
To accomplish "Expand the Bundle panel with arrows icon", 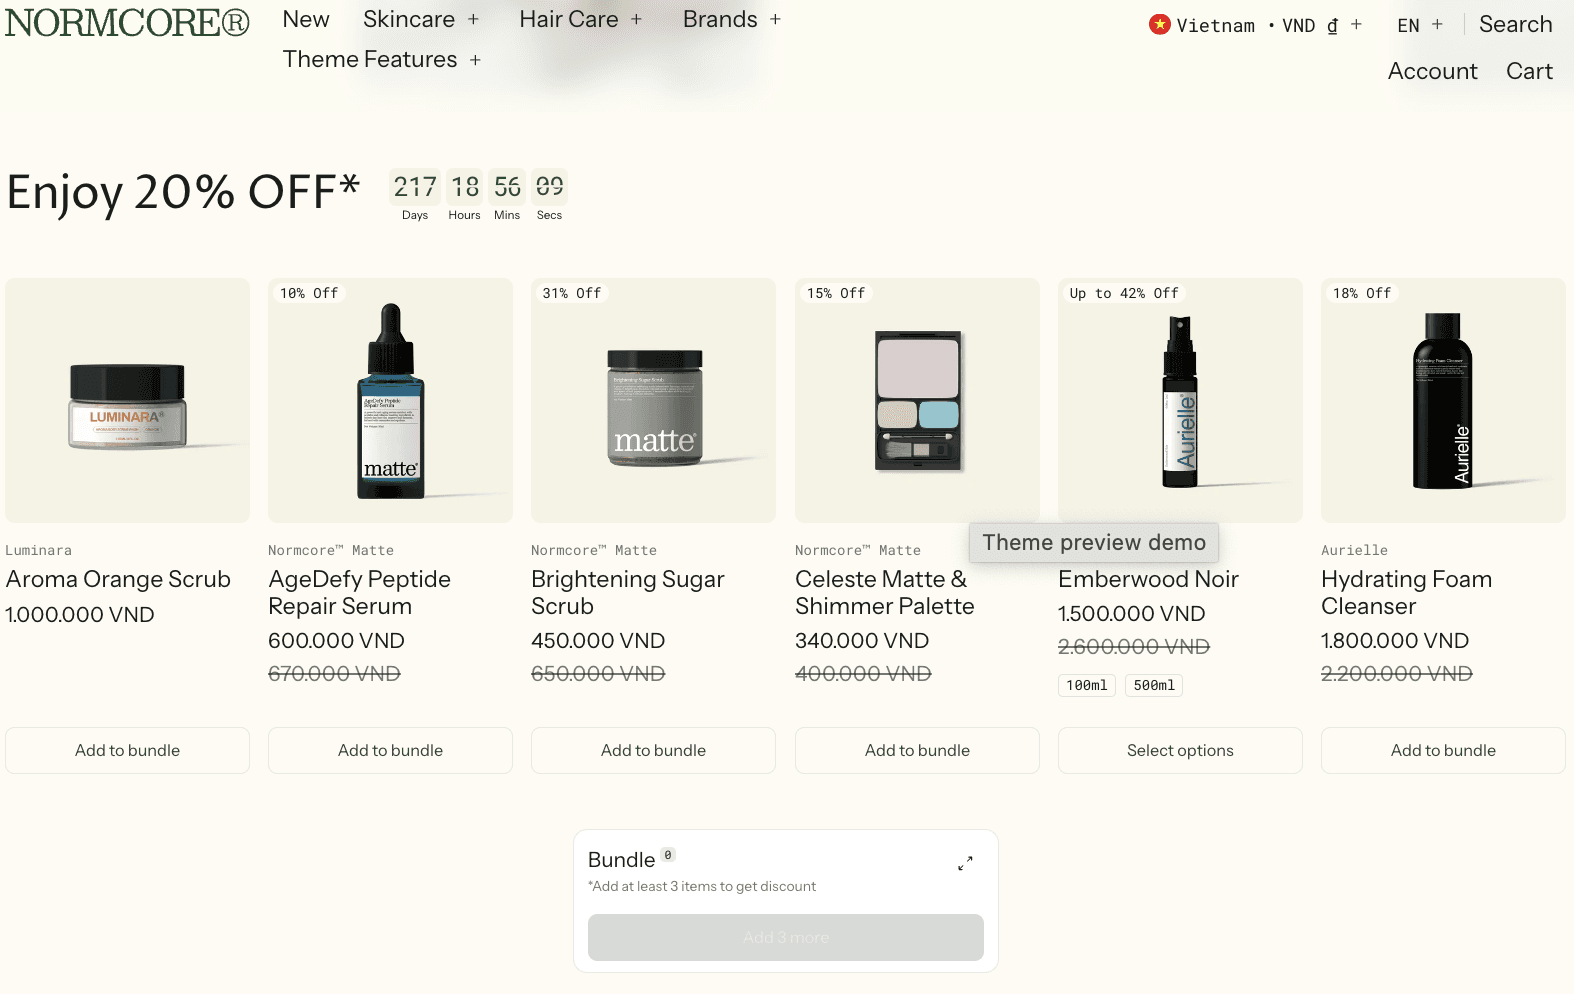I will 965,863.
